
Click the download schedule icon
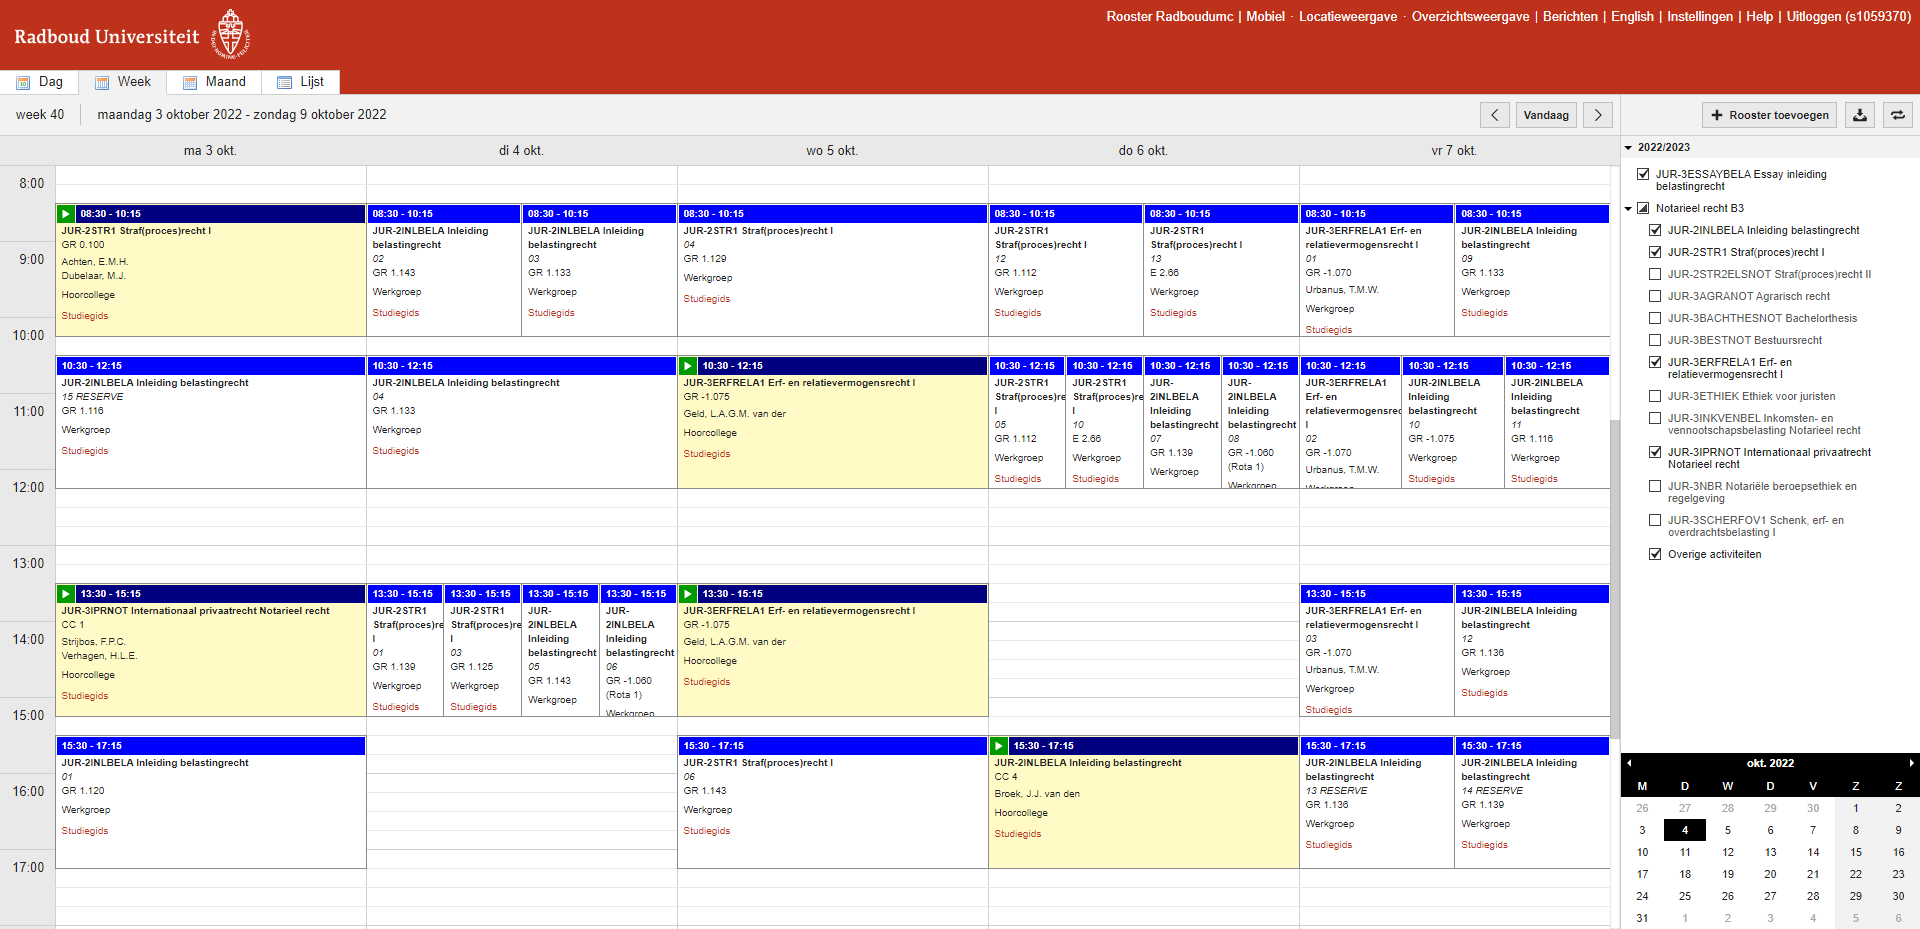1859,115
